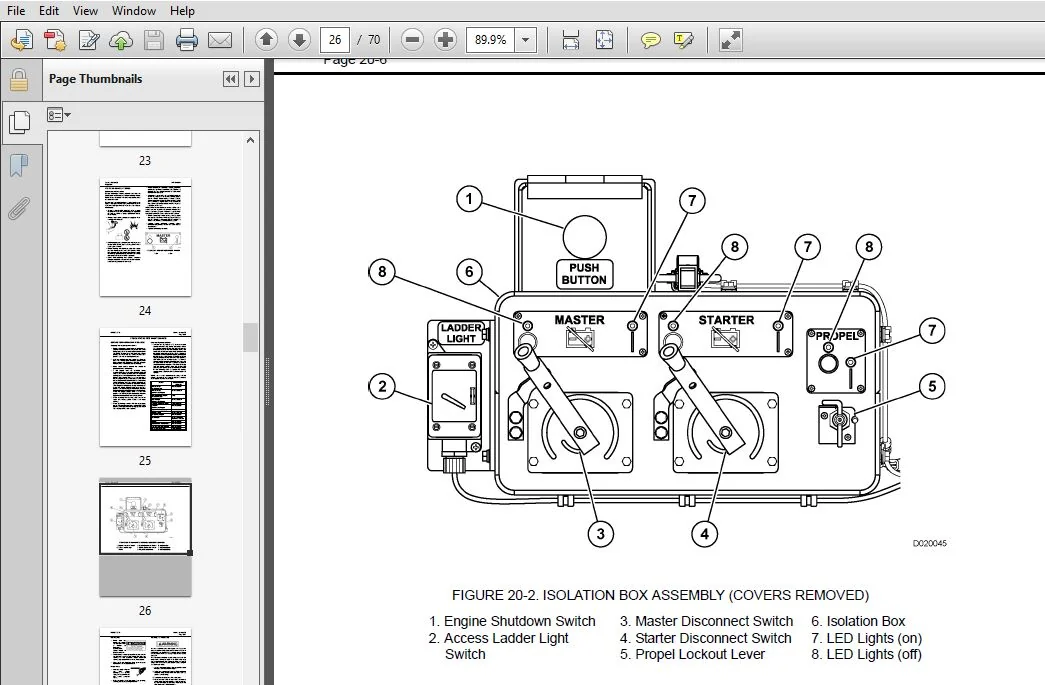Image resolution: width=1045 pixels, height=685 pixels.
Task: Select page 24 thumbnail
Action: 145,237
